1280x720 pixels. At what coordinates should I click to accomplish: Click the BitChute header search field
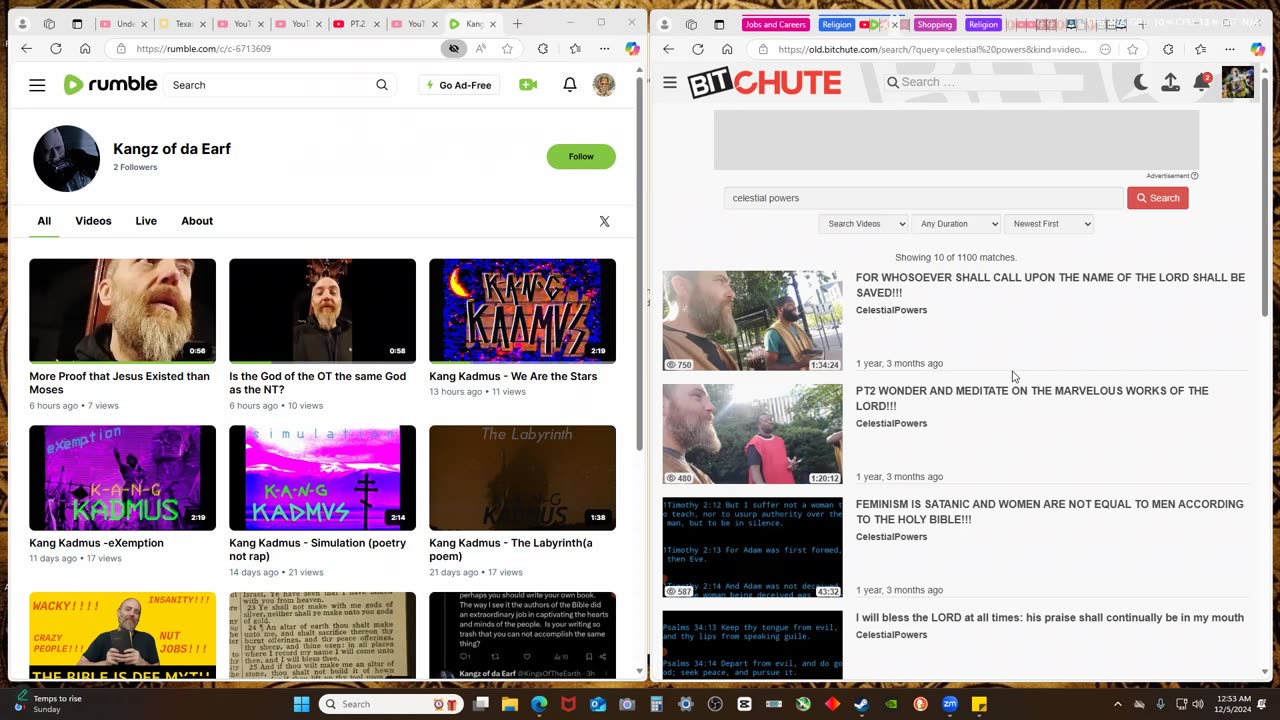click(x=985, y=82)
